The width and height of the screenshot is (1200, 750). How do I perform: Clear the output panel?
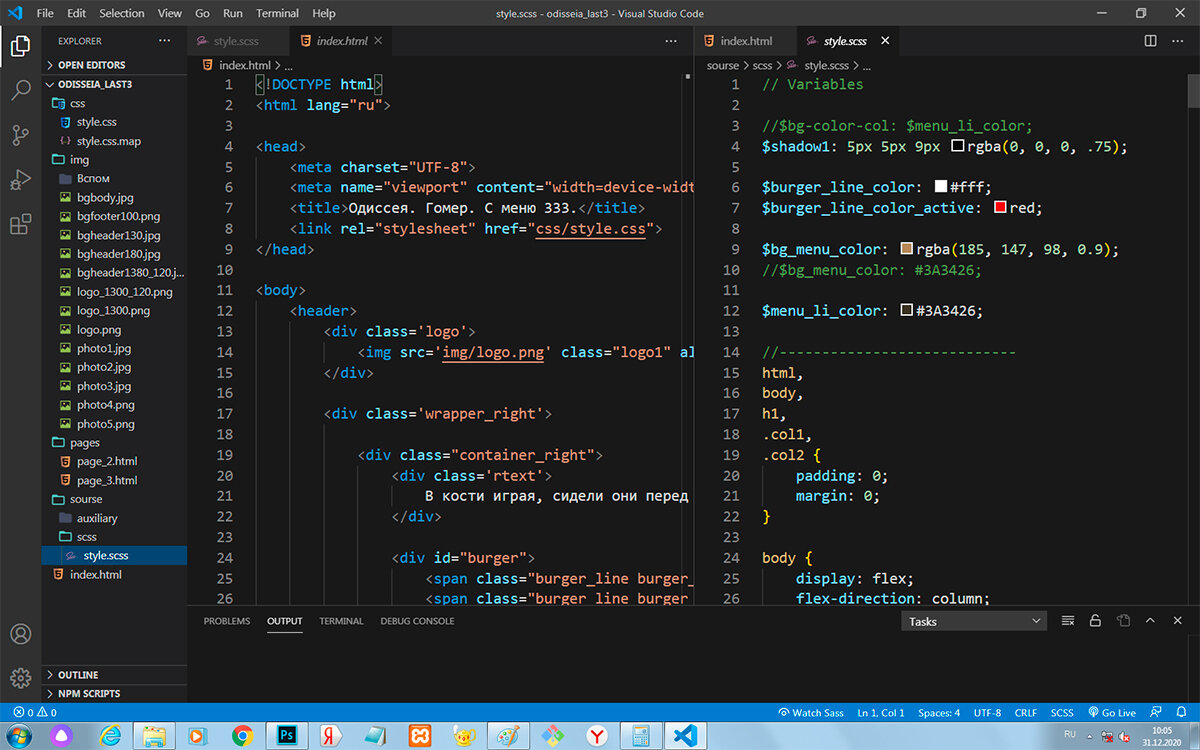(x=1068, y=621)
